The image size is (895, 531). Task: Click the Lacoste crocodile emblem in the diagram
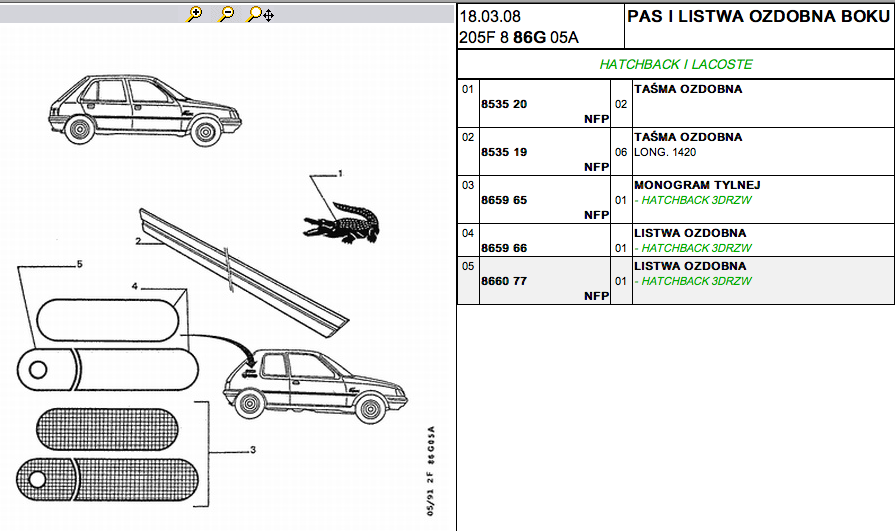click(343, 223)
